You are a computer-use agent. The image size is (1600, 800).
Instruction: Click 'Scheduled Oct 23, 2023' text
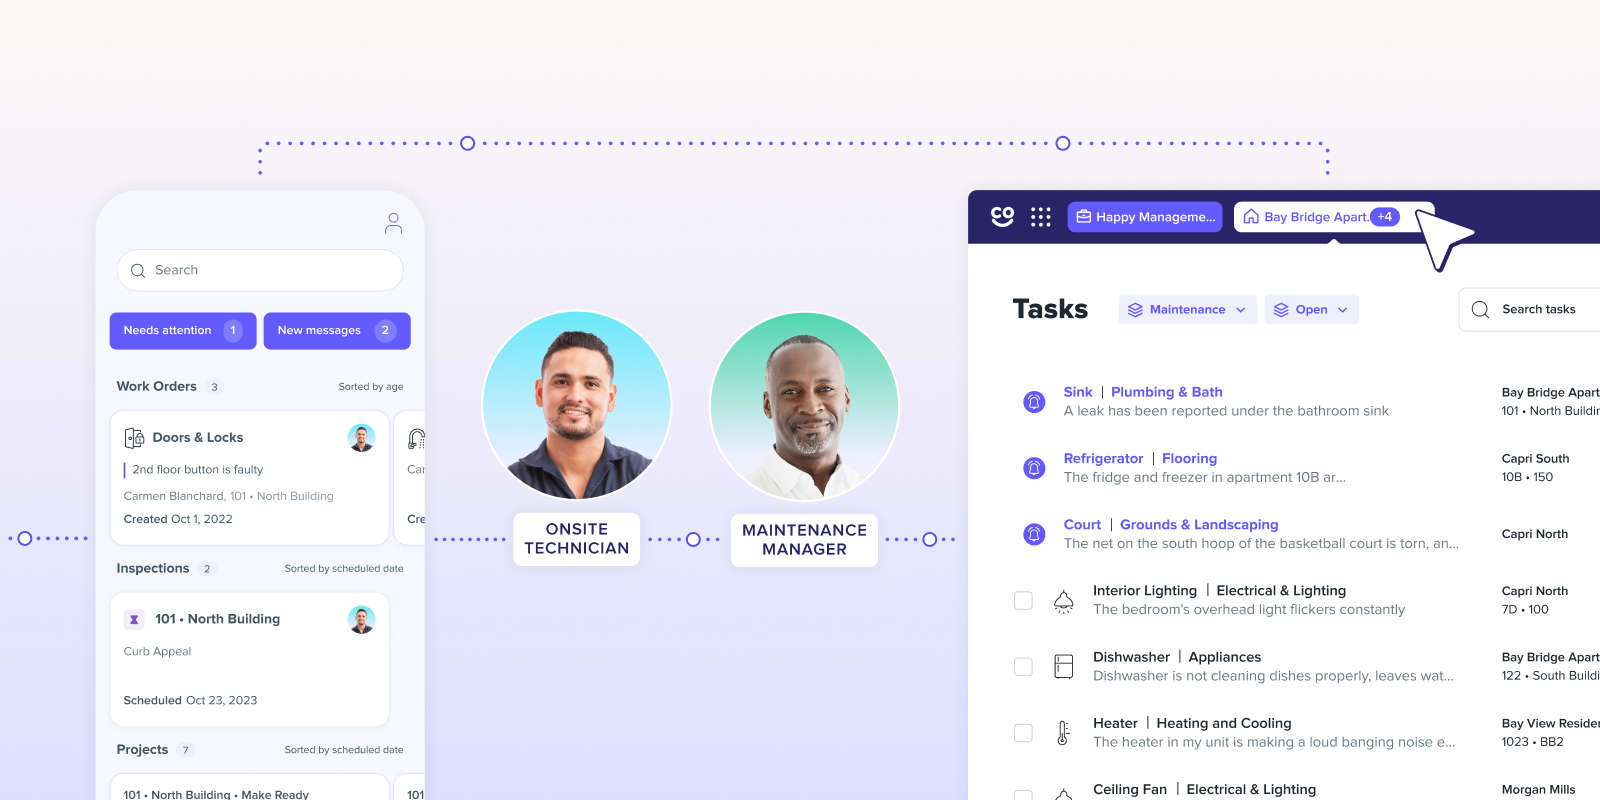click(x=190, y=701)
